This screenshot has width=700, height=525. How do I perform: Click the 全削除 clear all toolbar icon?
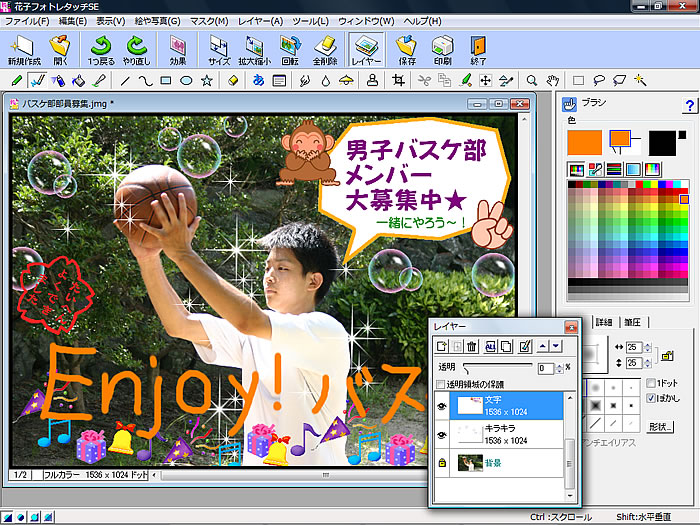pos(325,50)
